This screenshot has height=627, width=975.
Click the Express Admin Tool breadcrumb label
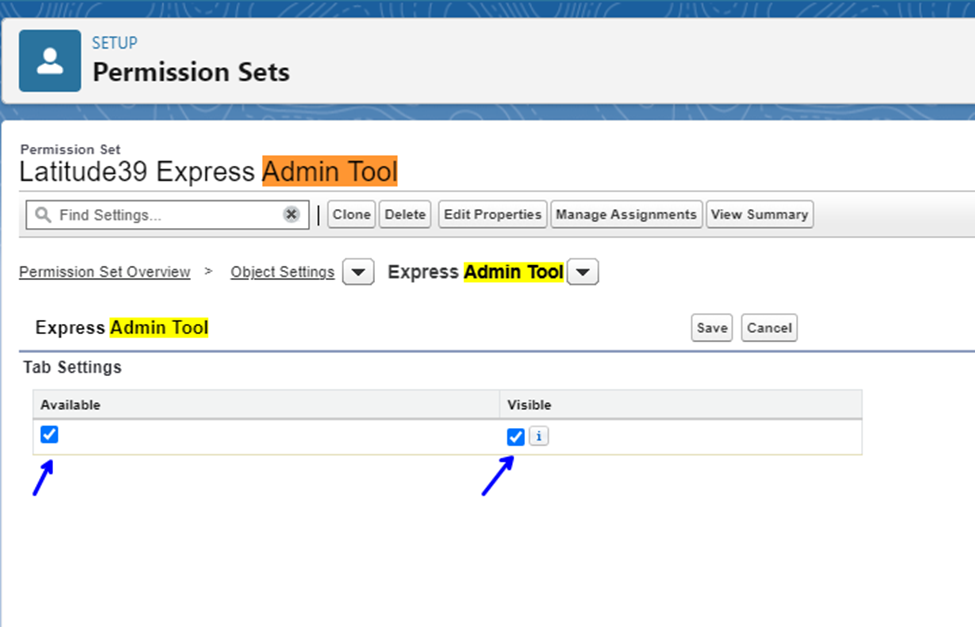[476, 272]
